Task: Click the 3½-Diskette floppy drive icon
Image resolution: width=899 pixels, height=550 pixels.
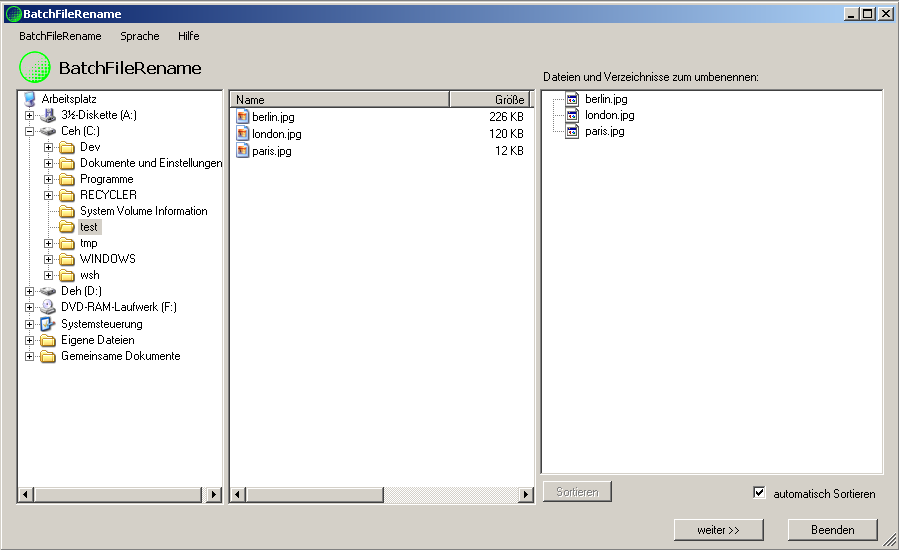Action: coord(48,115)
